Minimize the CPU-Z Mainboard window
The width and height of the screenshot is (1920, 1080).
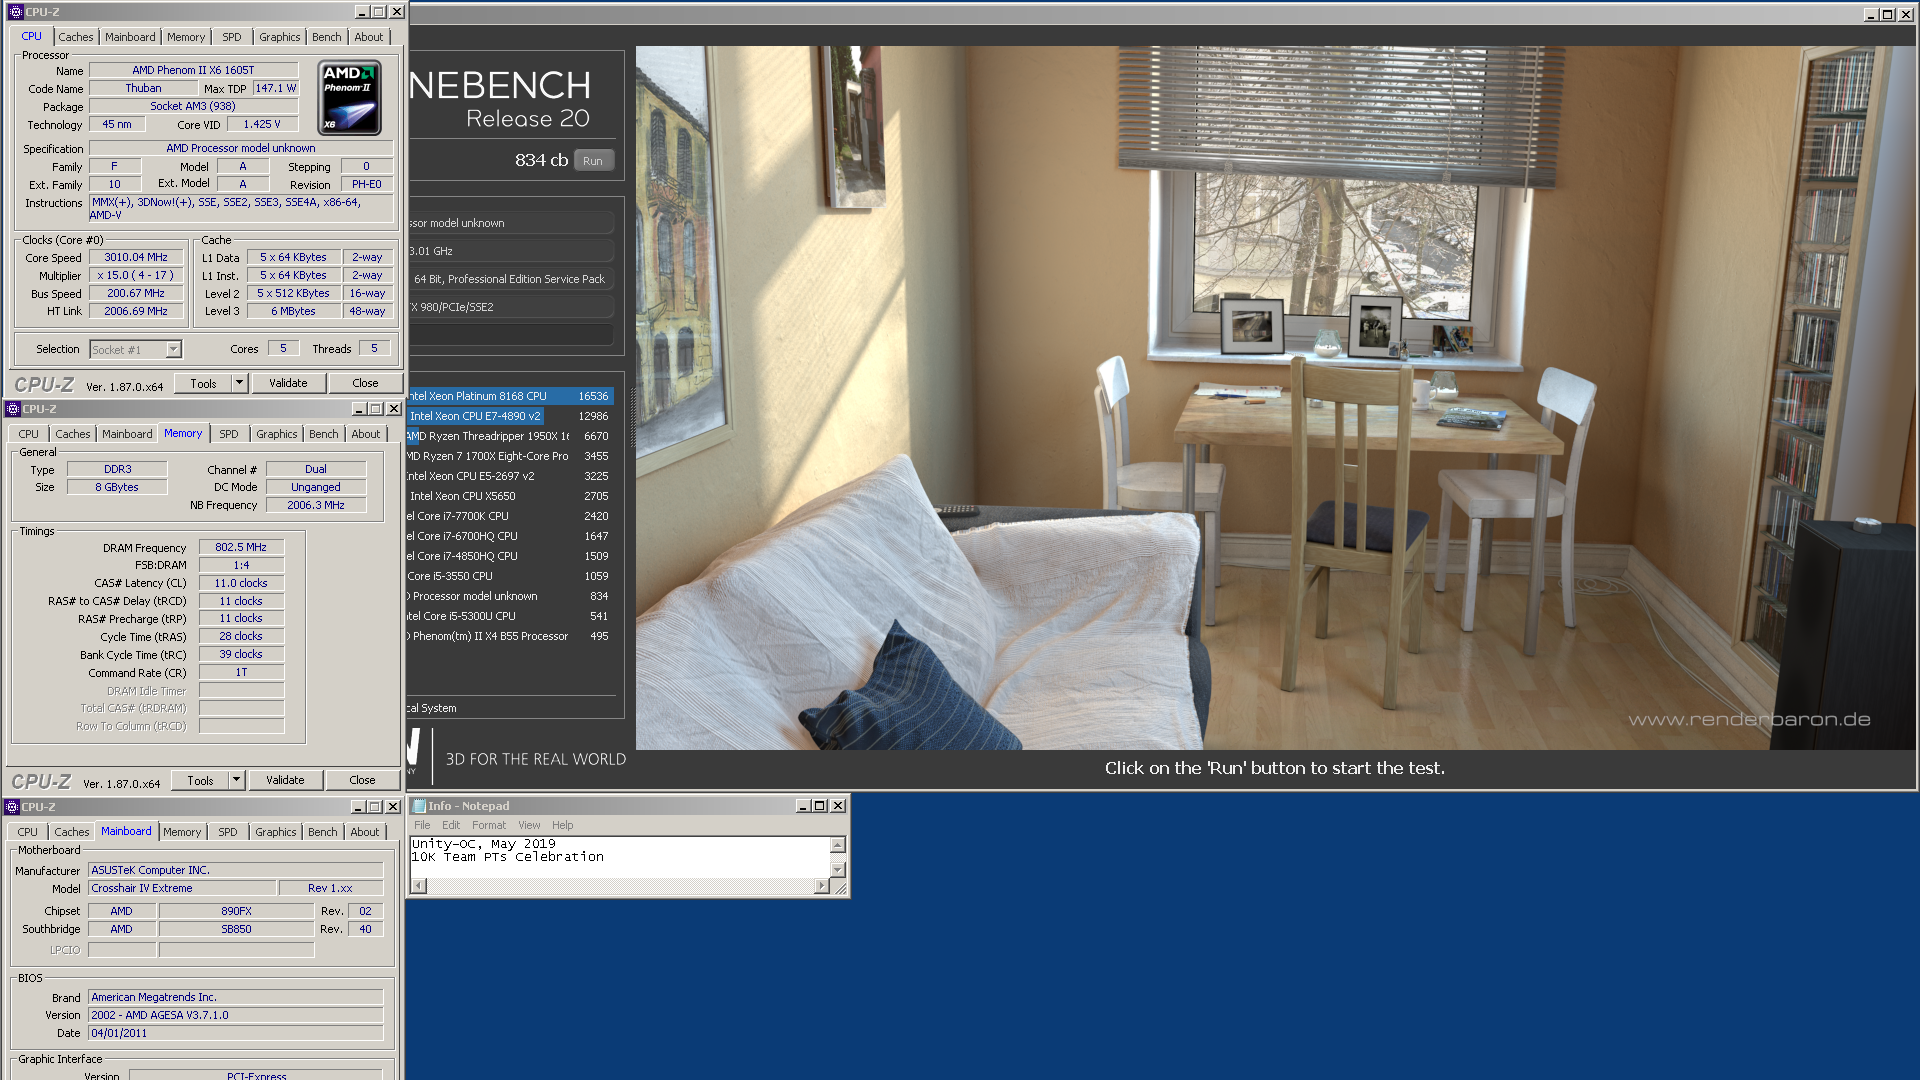pyautogui.click(x=358, y=807)
